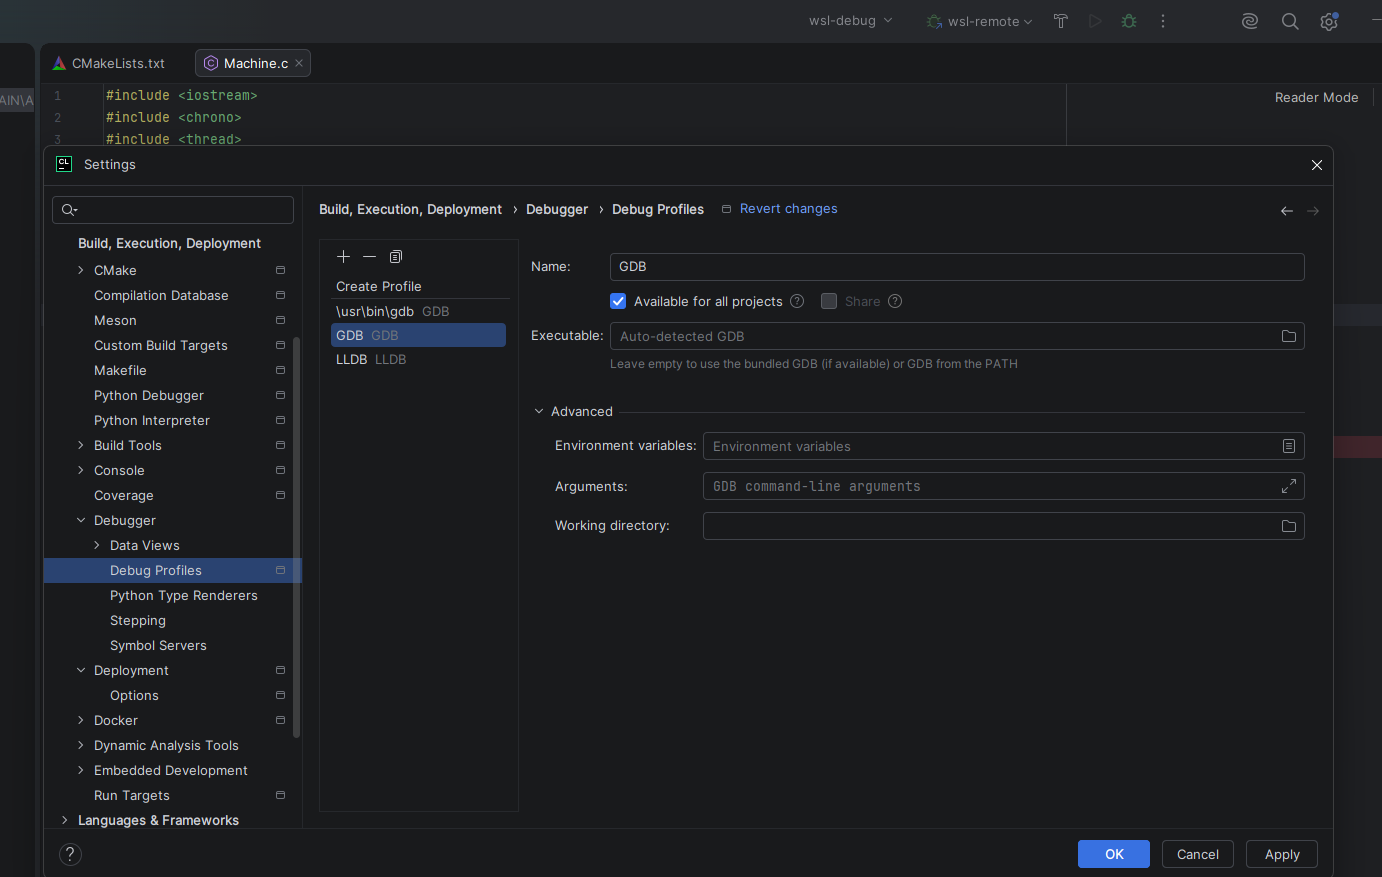The width and height of the screenshot is (1382, 877).
Task: Collapse the Debugger settings node
Action: (x=81, y=520)
